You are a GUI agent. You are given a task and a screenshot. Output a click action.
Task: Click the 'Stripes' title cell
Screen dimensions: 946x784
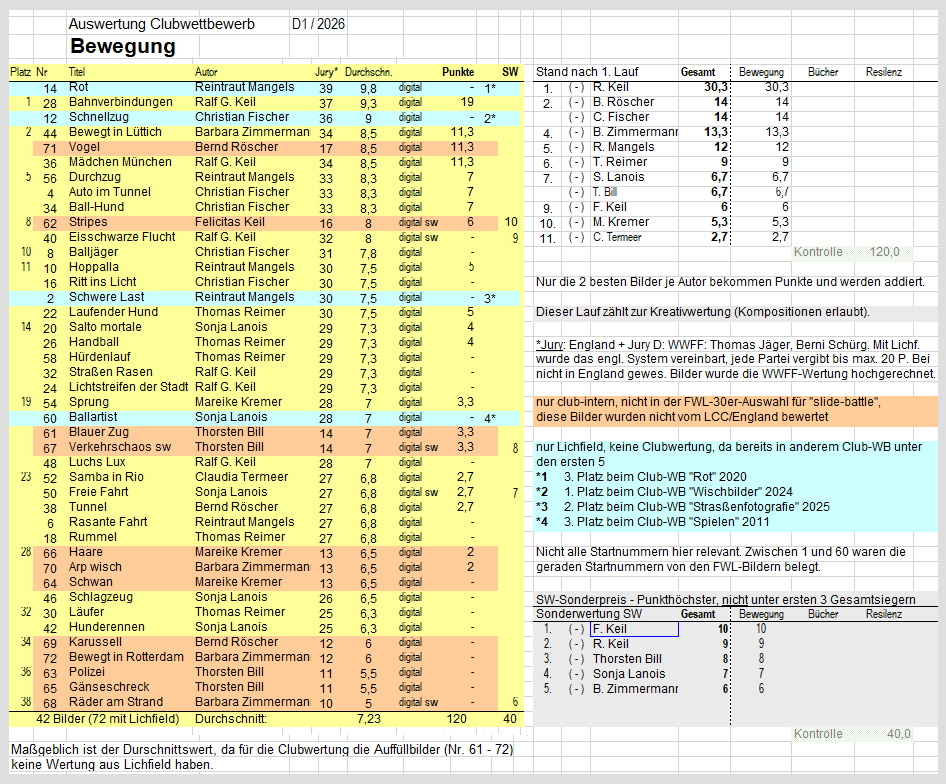click(x=88, y=222)
